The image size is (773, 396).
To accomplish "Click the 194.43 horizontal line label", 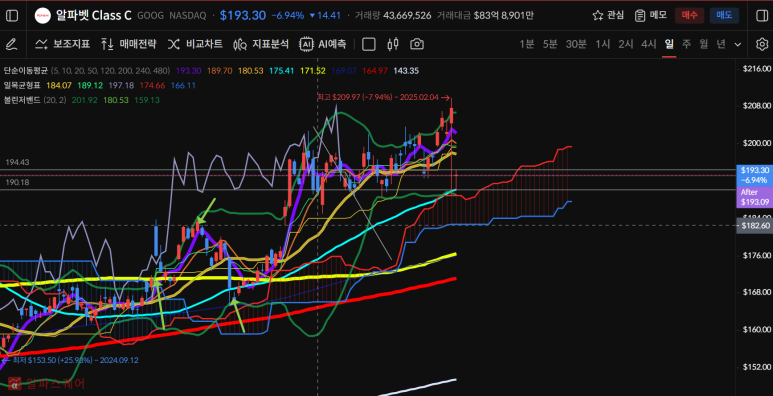I will coord(17,162).
